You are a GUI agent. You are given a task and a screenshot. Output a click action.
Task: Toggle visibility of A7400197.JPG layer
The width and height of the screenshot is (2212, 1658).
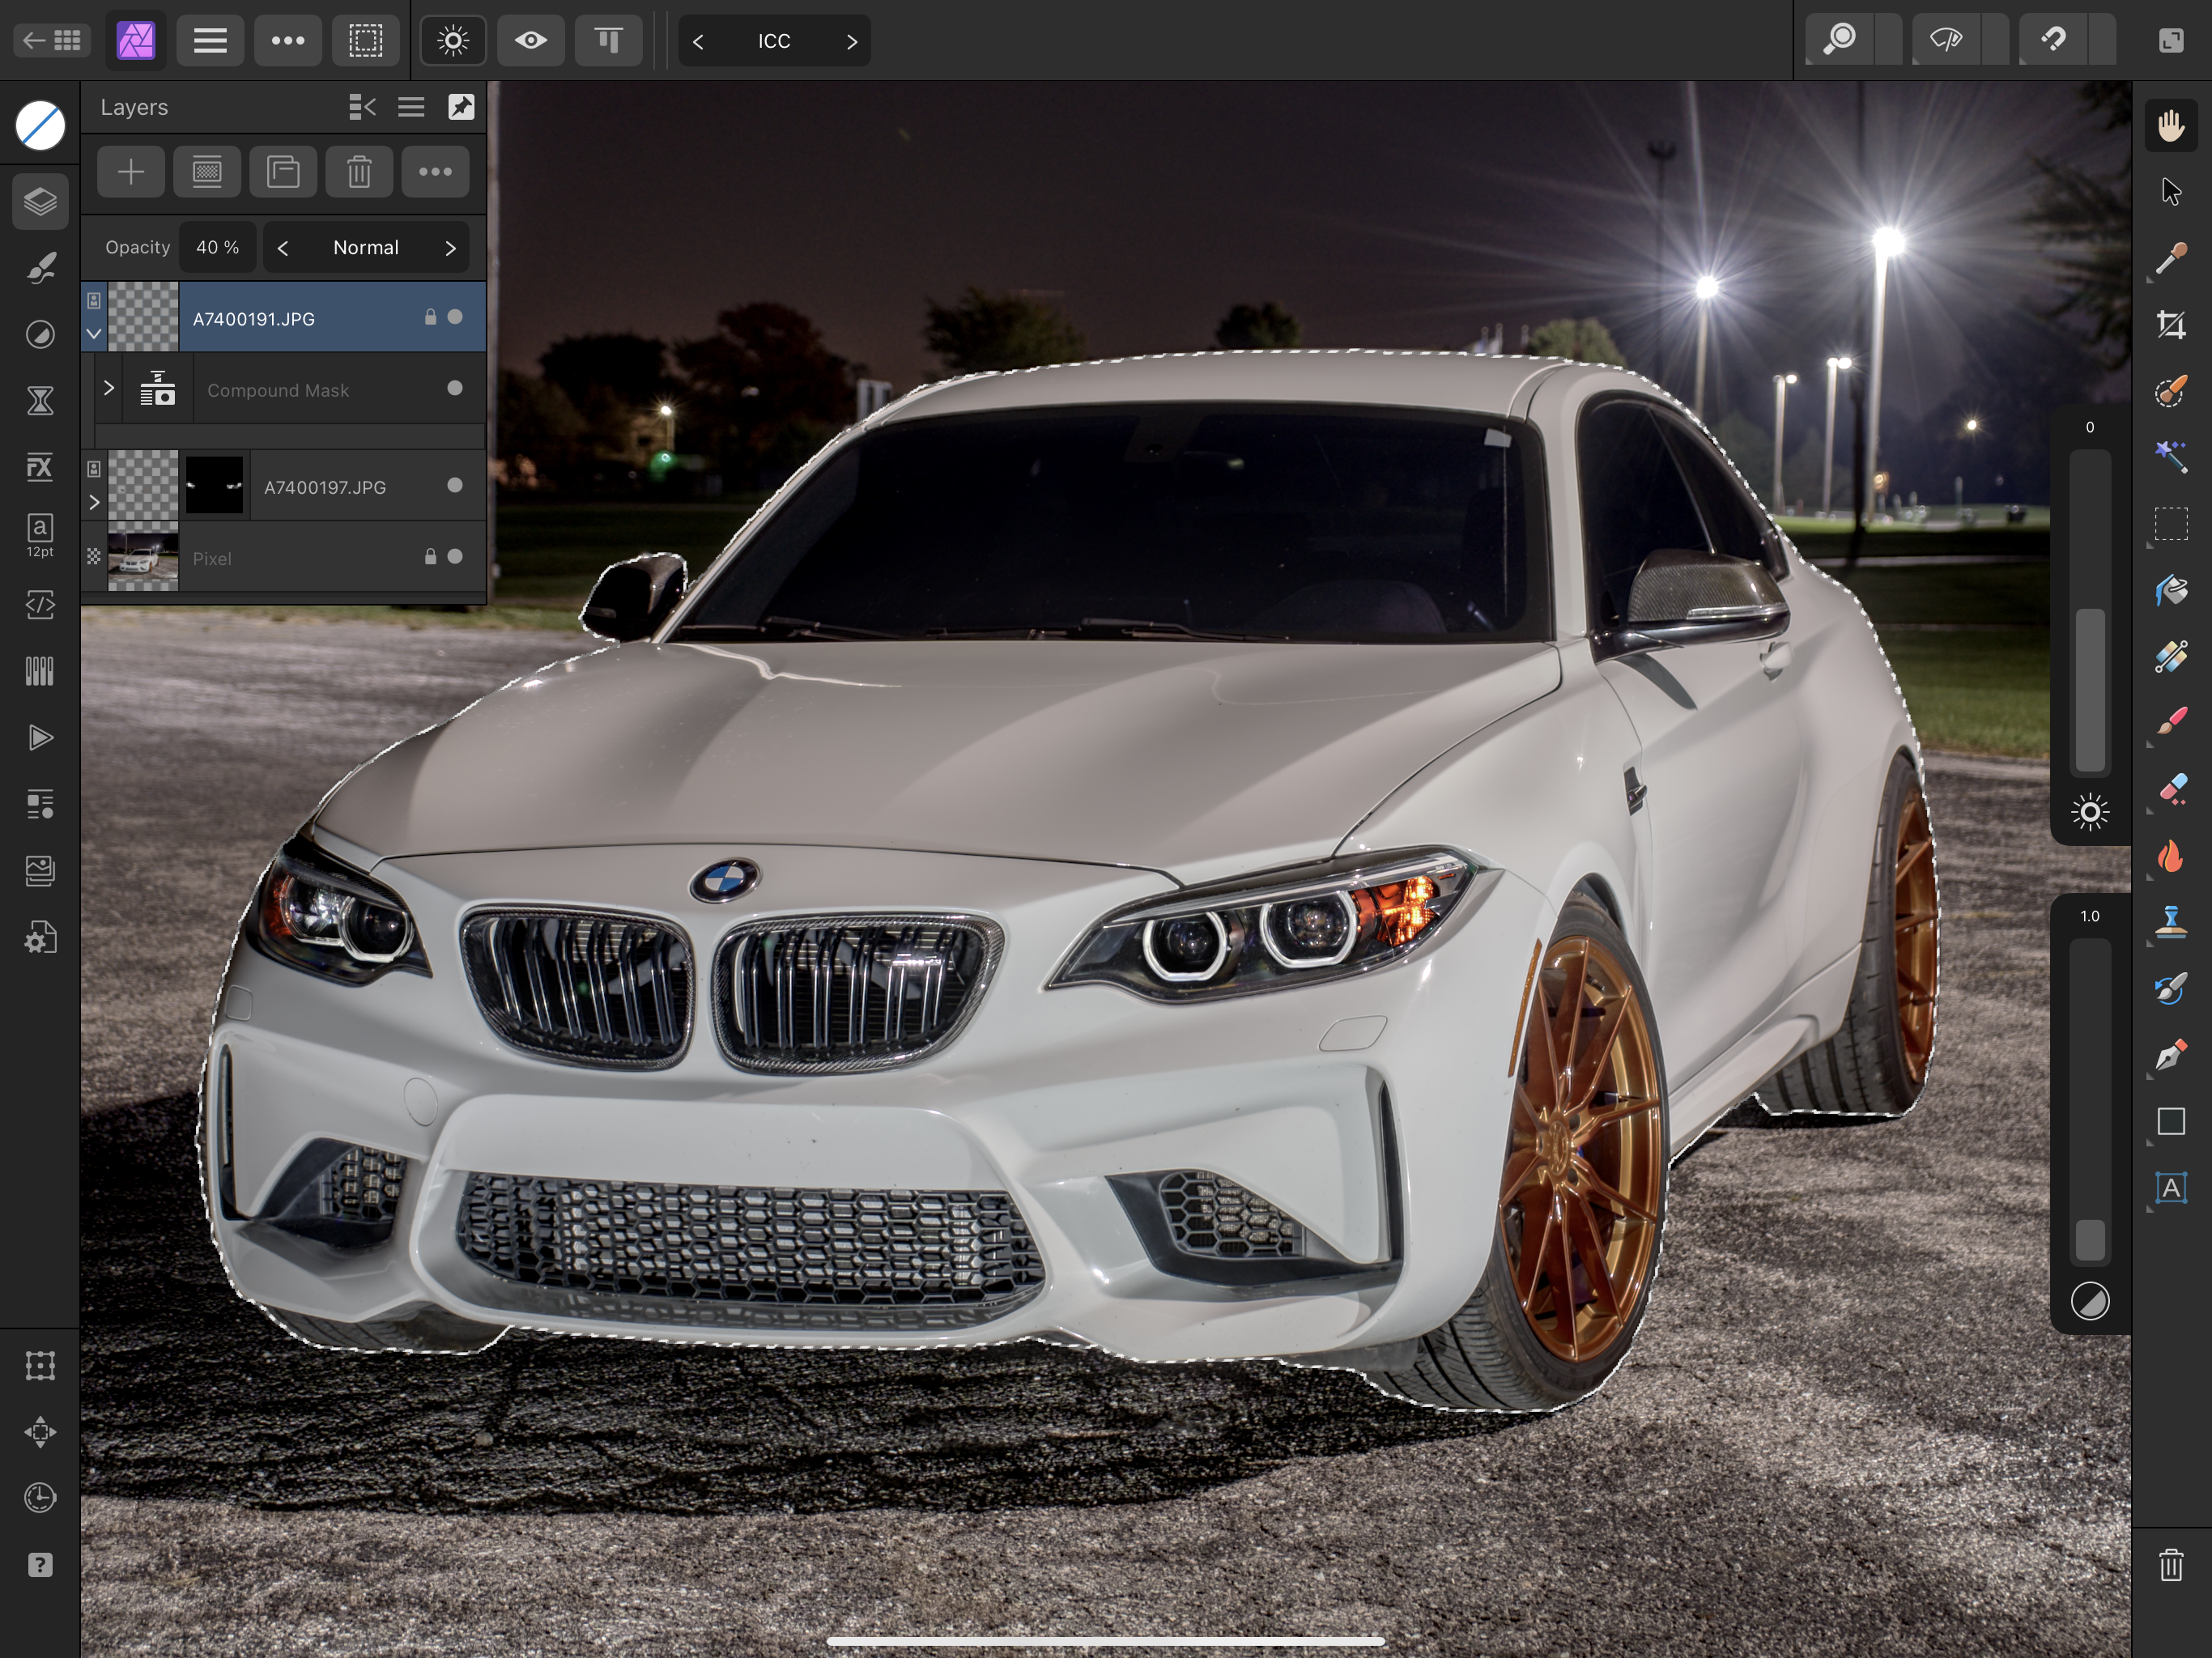point(455,485)
